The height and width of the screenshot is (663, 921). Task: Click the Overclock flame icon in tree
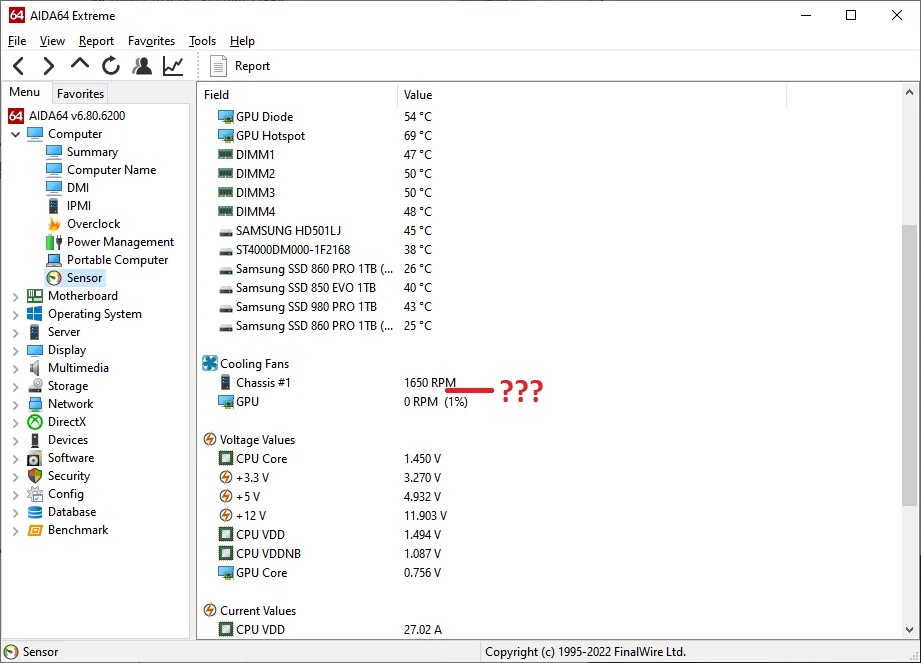(x=54, y=224)
